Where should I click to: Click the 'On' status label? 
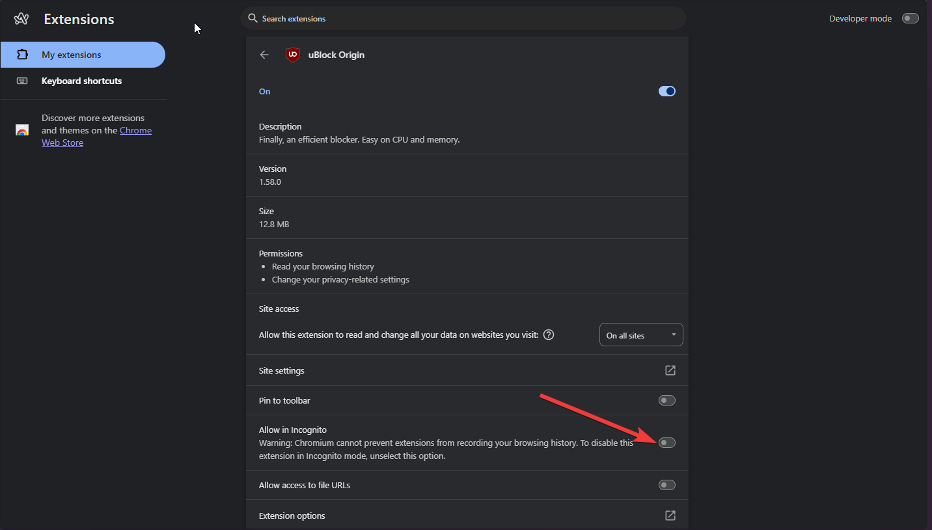point(265,92)
